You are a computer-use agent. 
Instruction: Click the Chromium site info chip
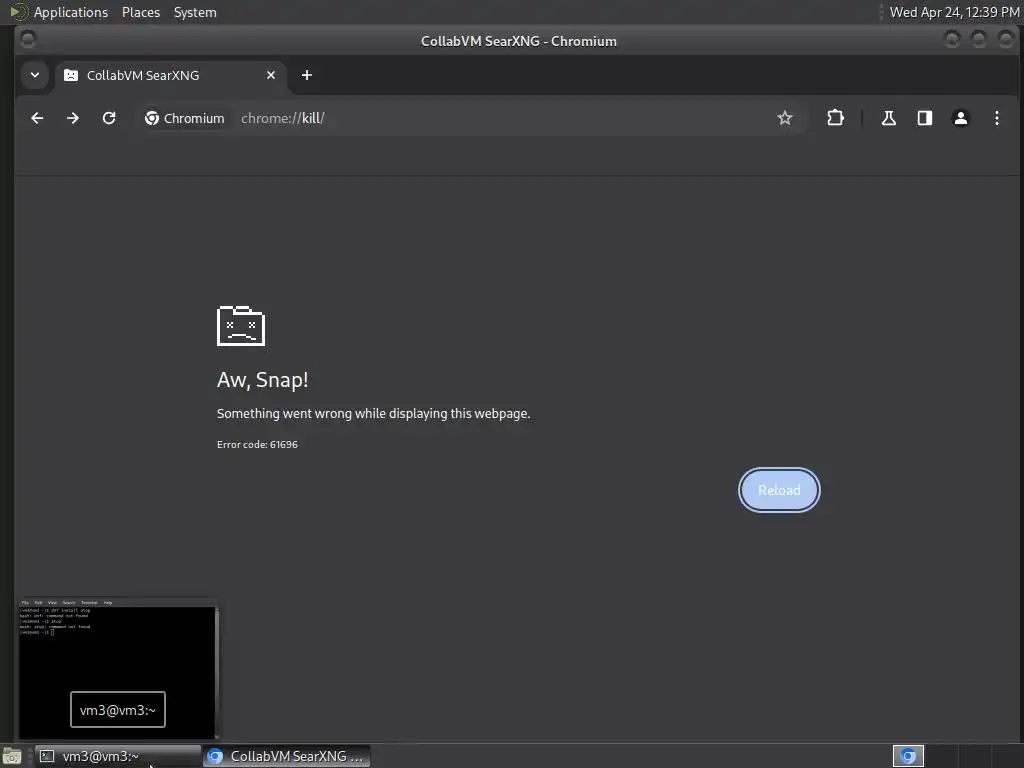[185, 118]
